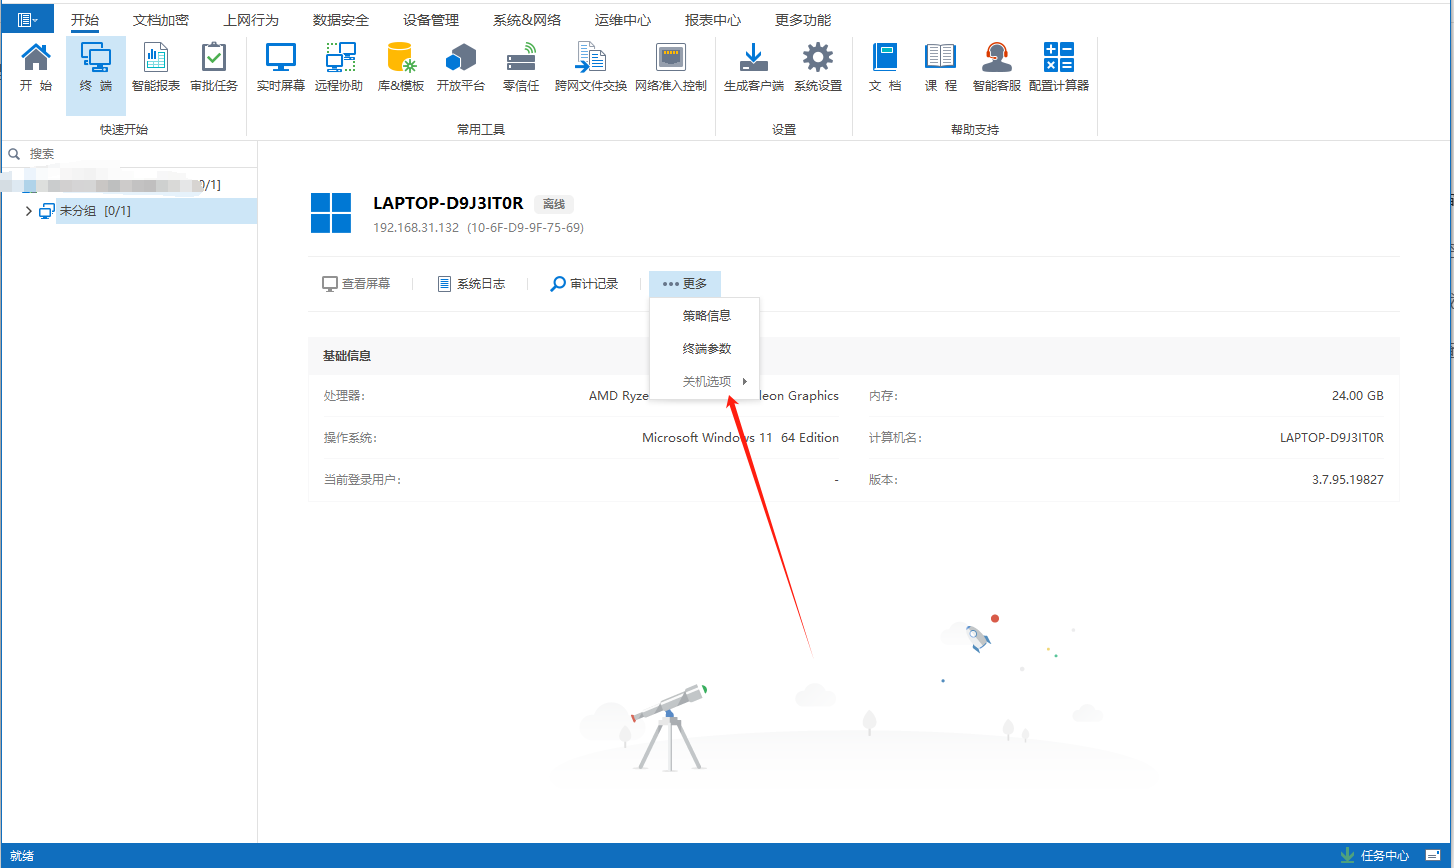This screenshot has width=1454, height=868.
Task: Open the 开始 home icon in the ribbon
Action: tap(36, 67)
